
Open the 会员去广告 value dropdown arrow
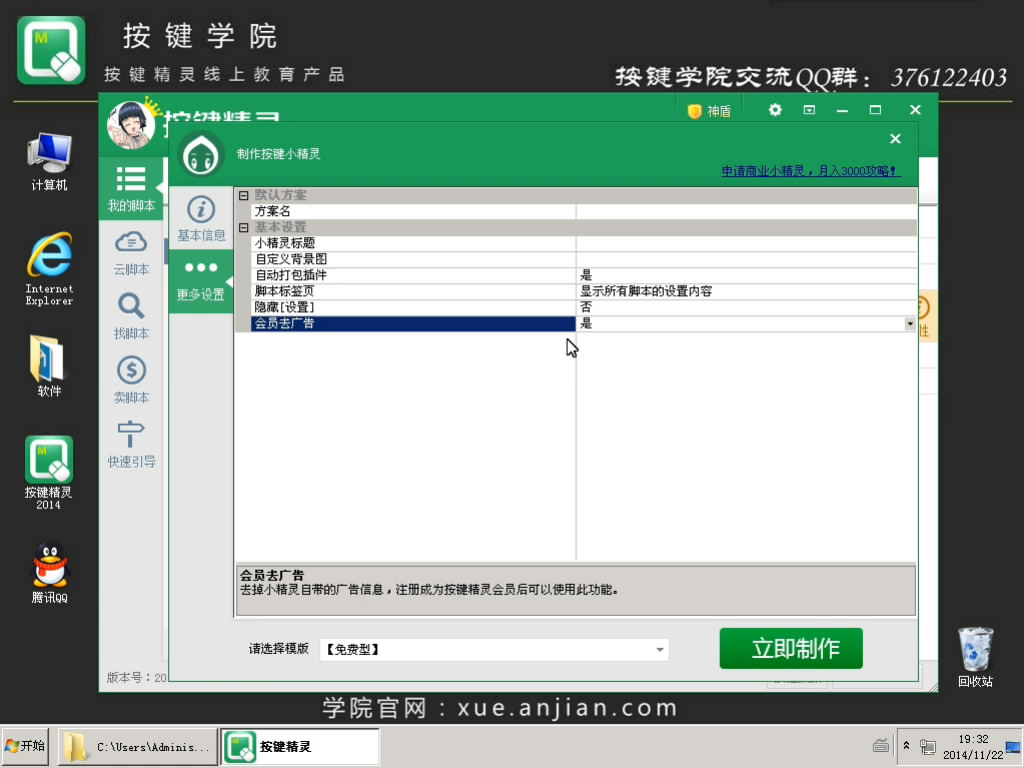click(x=910, y=324)
